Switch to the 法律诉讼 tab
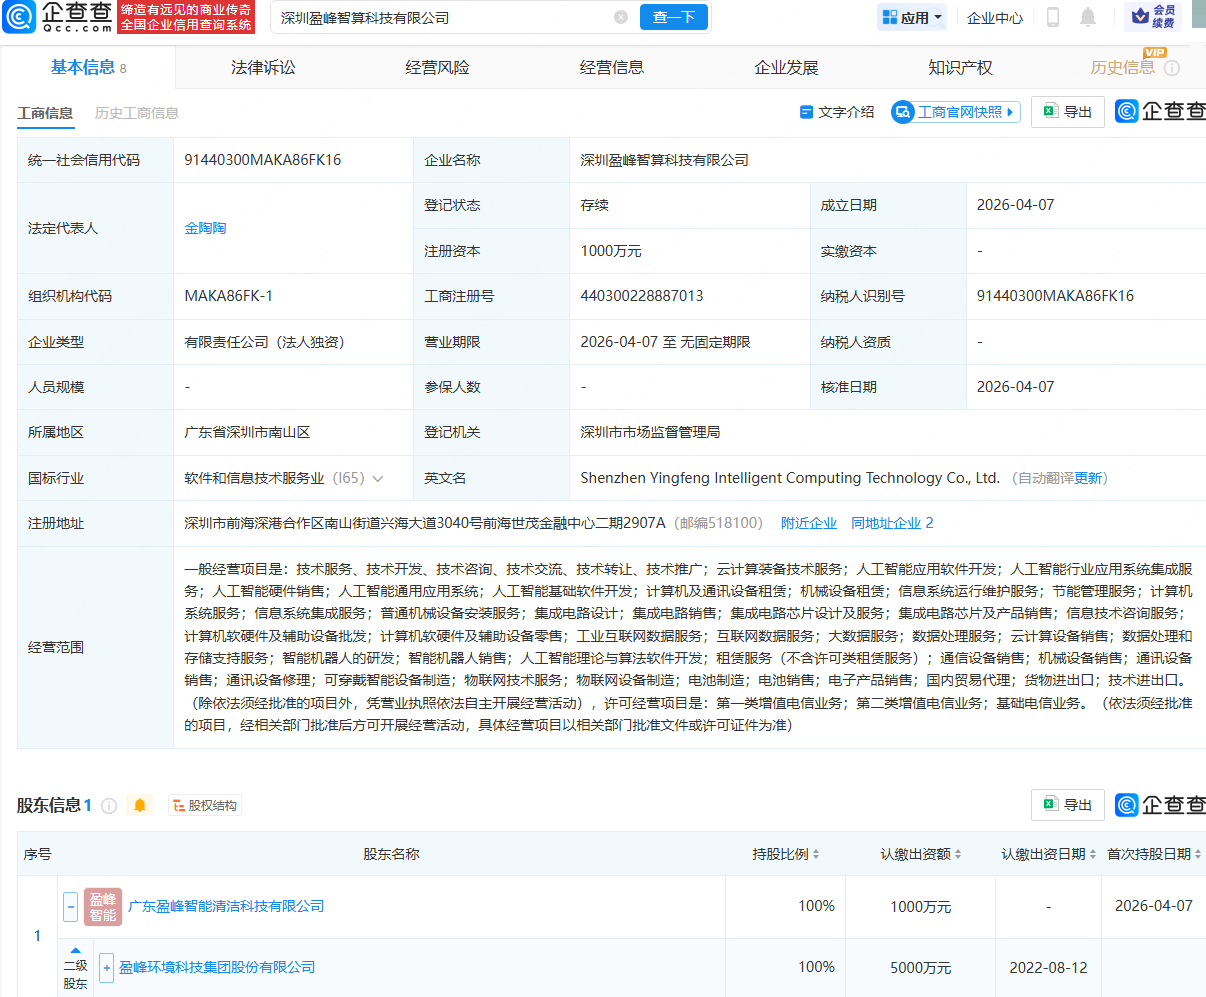 (263, 67)
